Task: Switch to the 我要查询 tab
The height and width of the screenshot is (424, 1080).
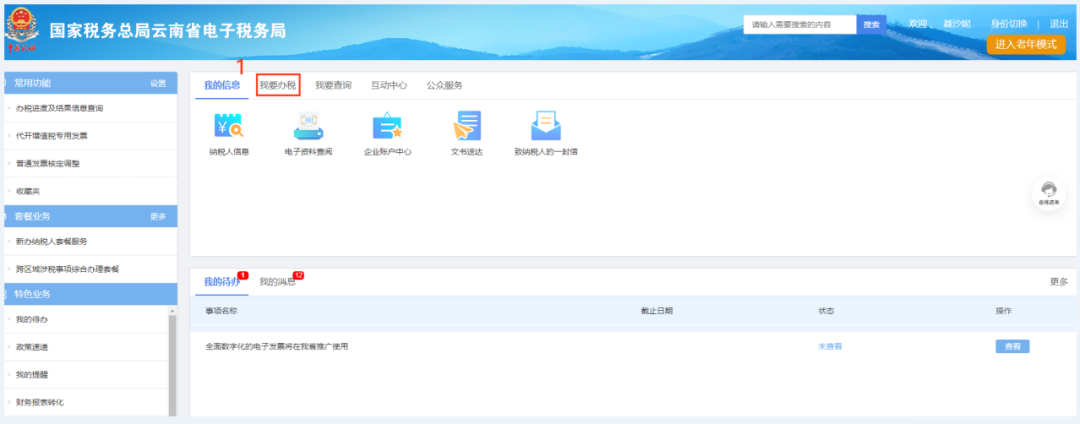Action: (333, 85)
